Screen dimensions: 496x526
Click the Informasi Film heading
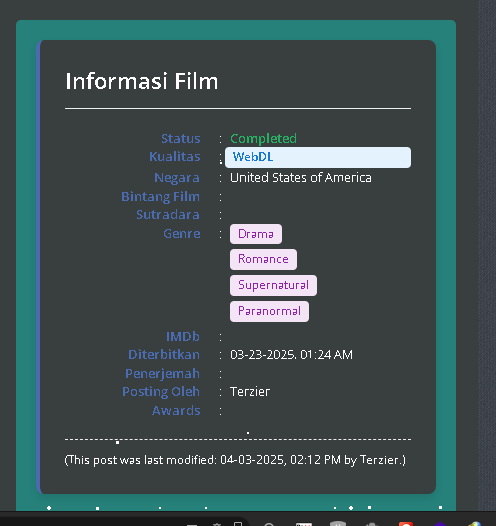click(142, 82)
